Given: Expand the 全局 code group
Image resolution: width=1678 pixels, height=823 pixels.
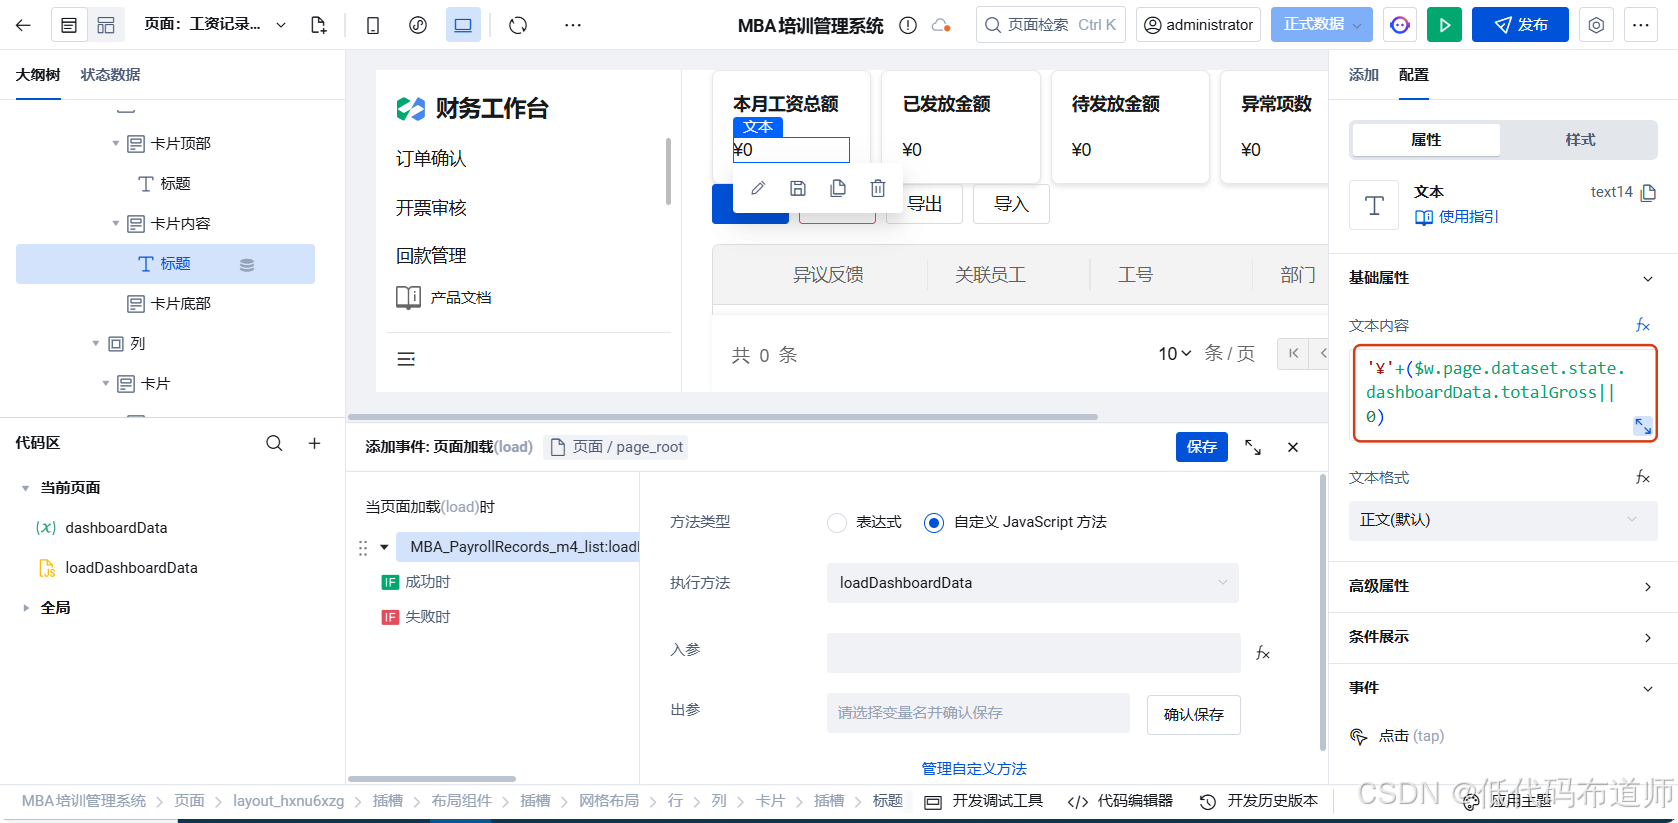Looking at the screenshot, I should pos(25,608).
